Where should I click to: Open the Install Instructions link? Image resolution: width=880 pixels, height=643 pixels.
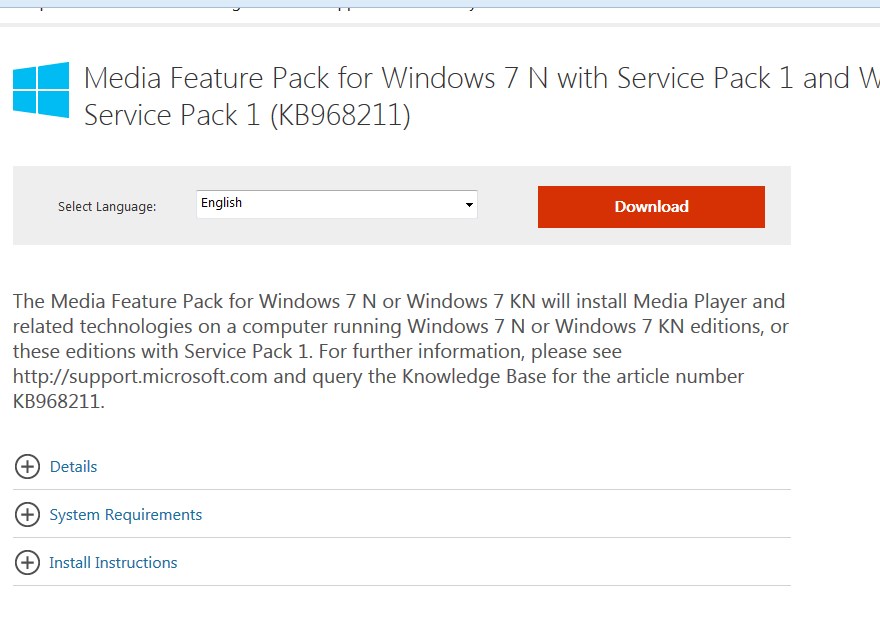click(x=113, y=563)
